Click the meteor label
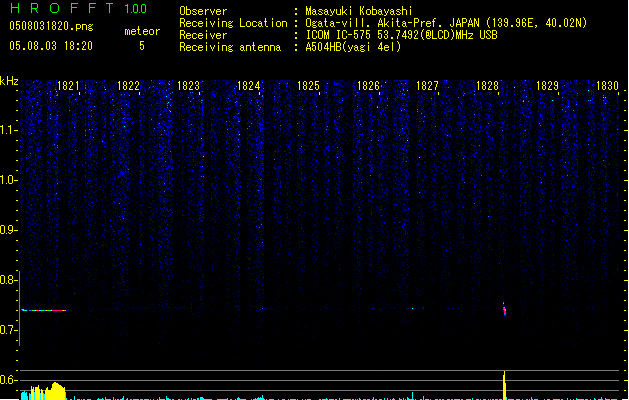Image resolution: width=629 pixels, height=400 pixels. click(142, 31)
